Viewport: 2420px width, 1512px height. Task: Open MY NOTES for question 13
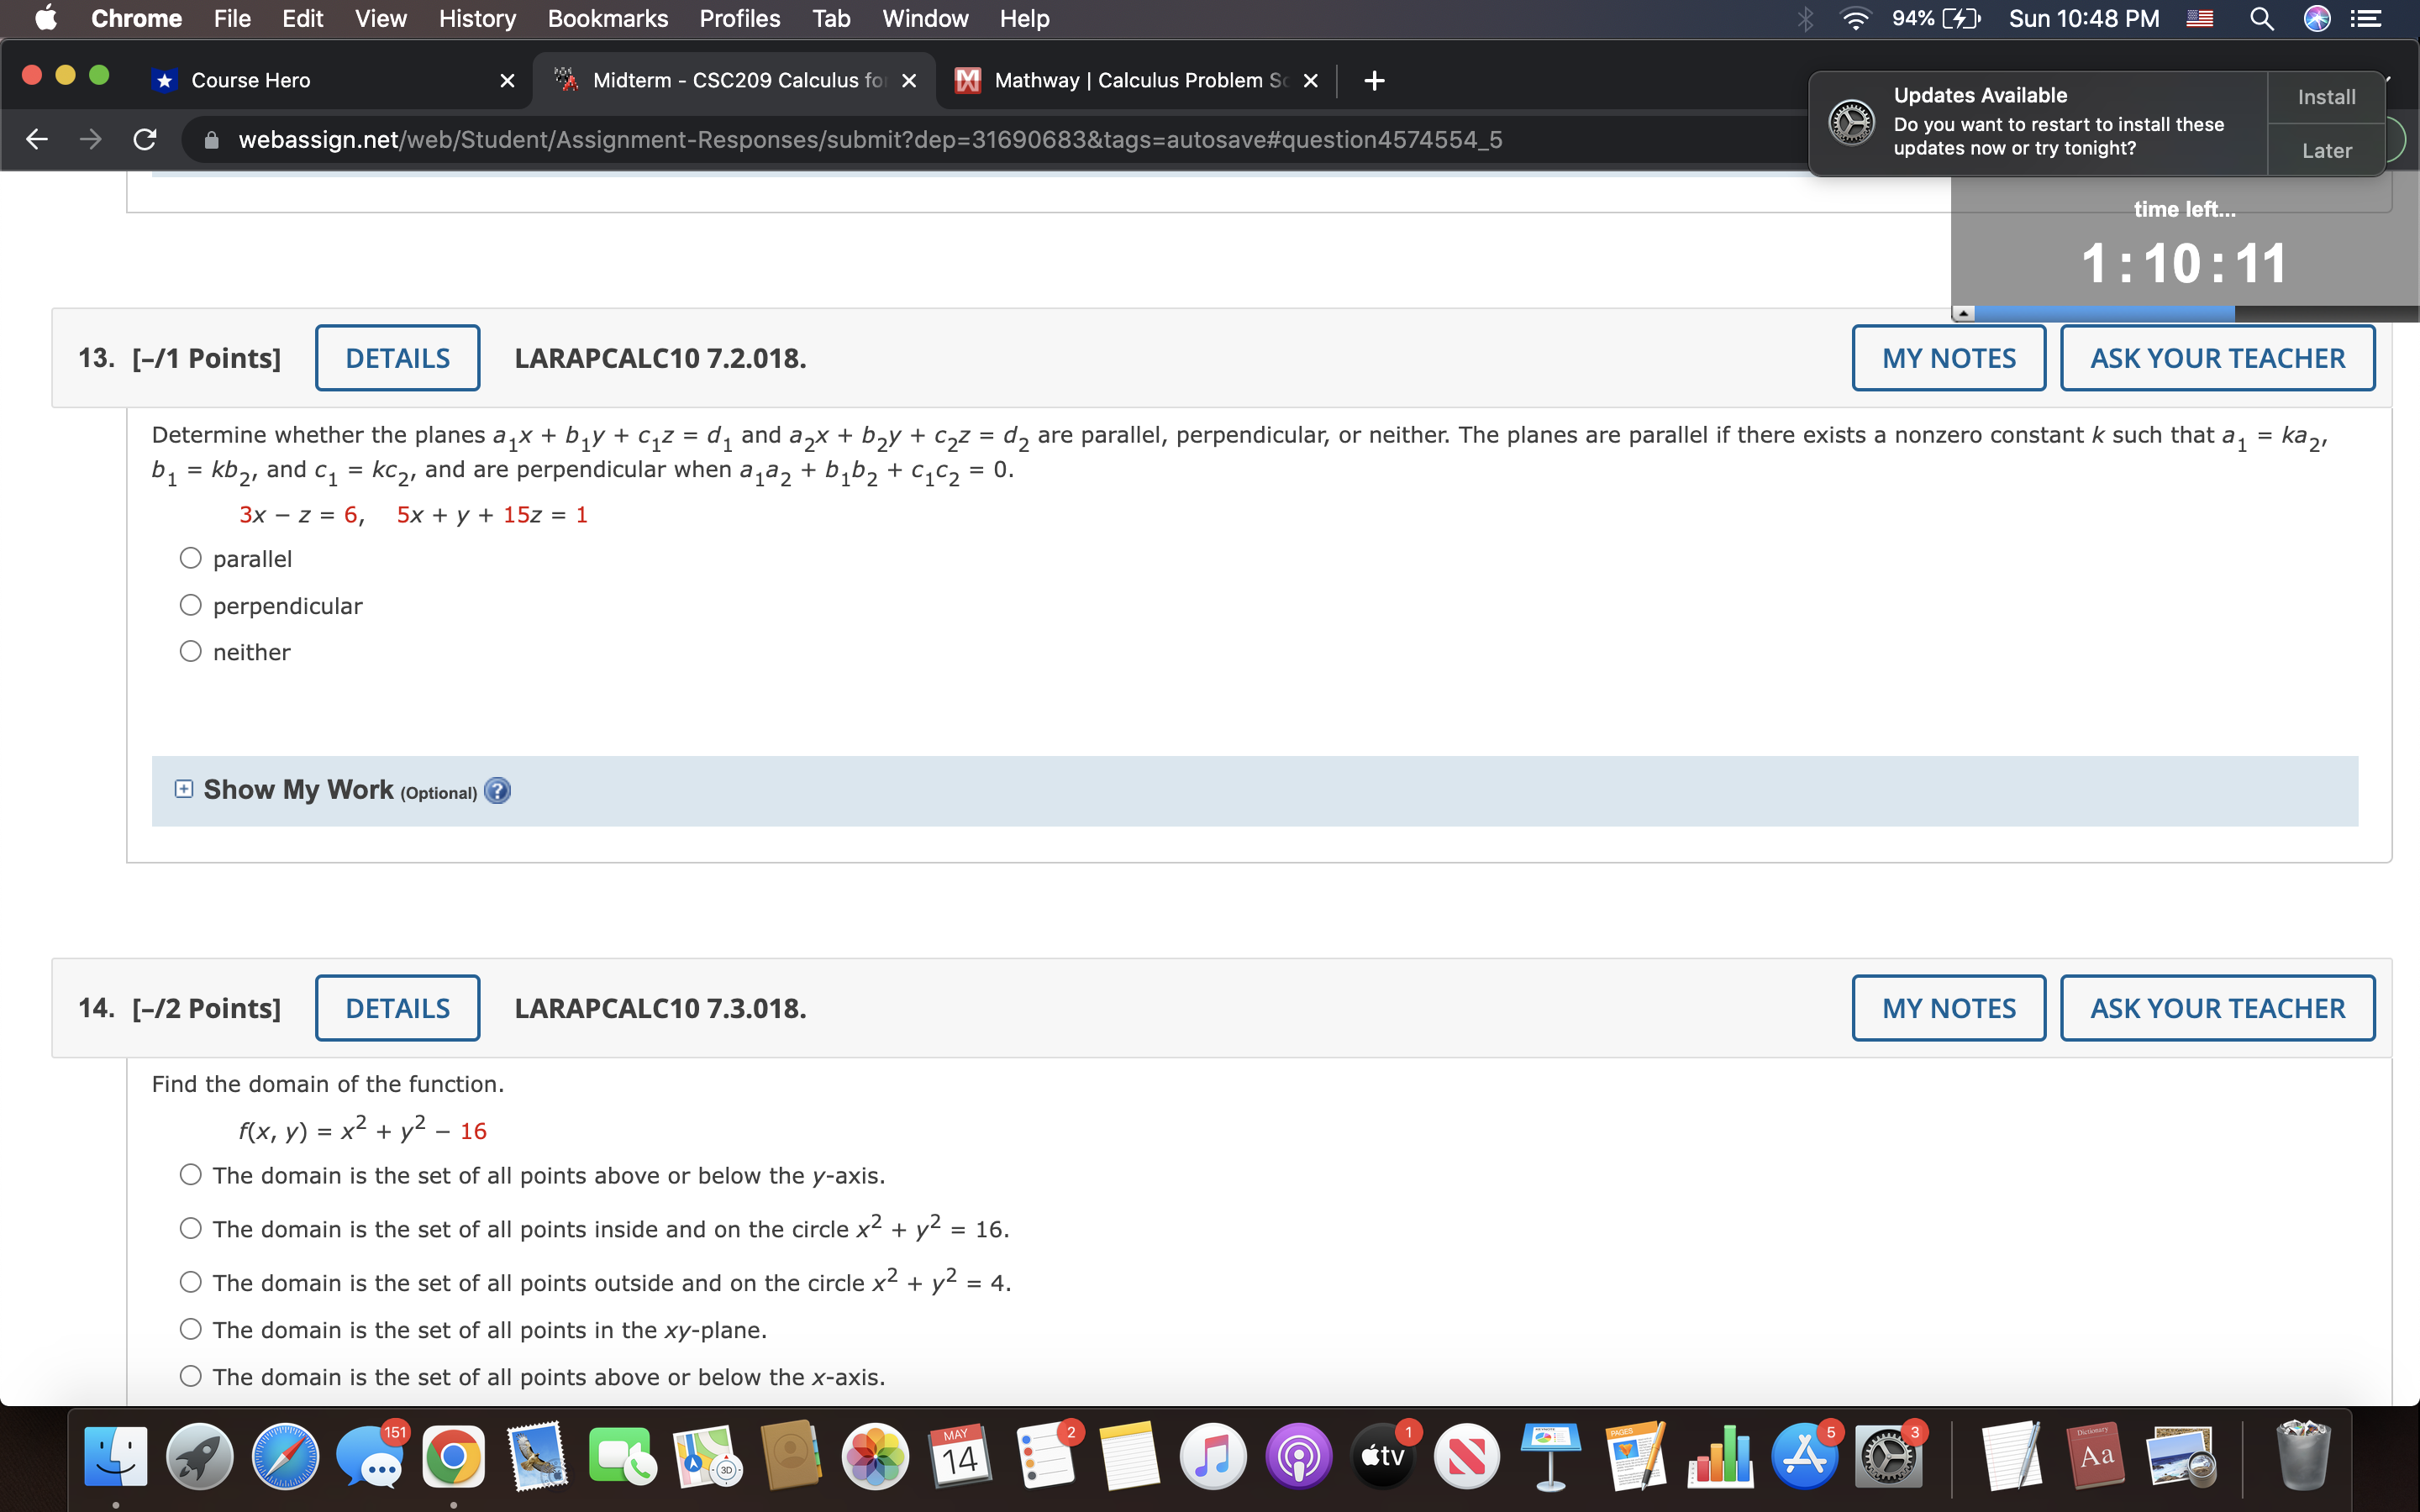[x=1948, y=358]
